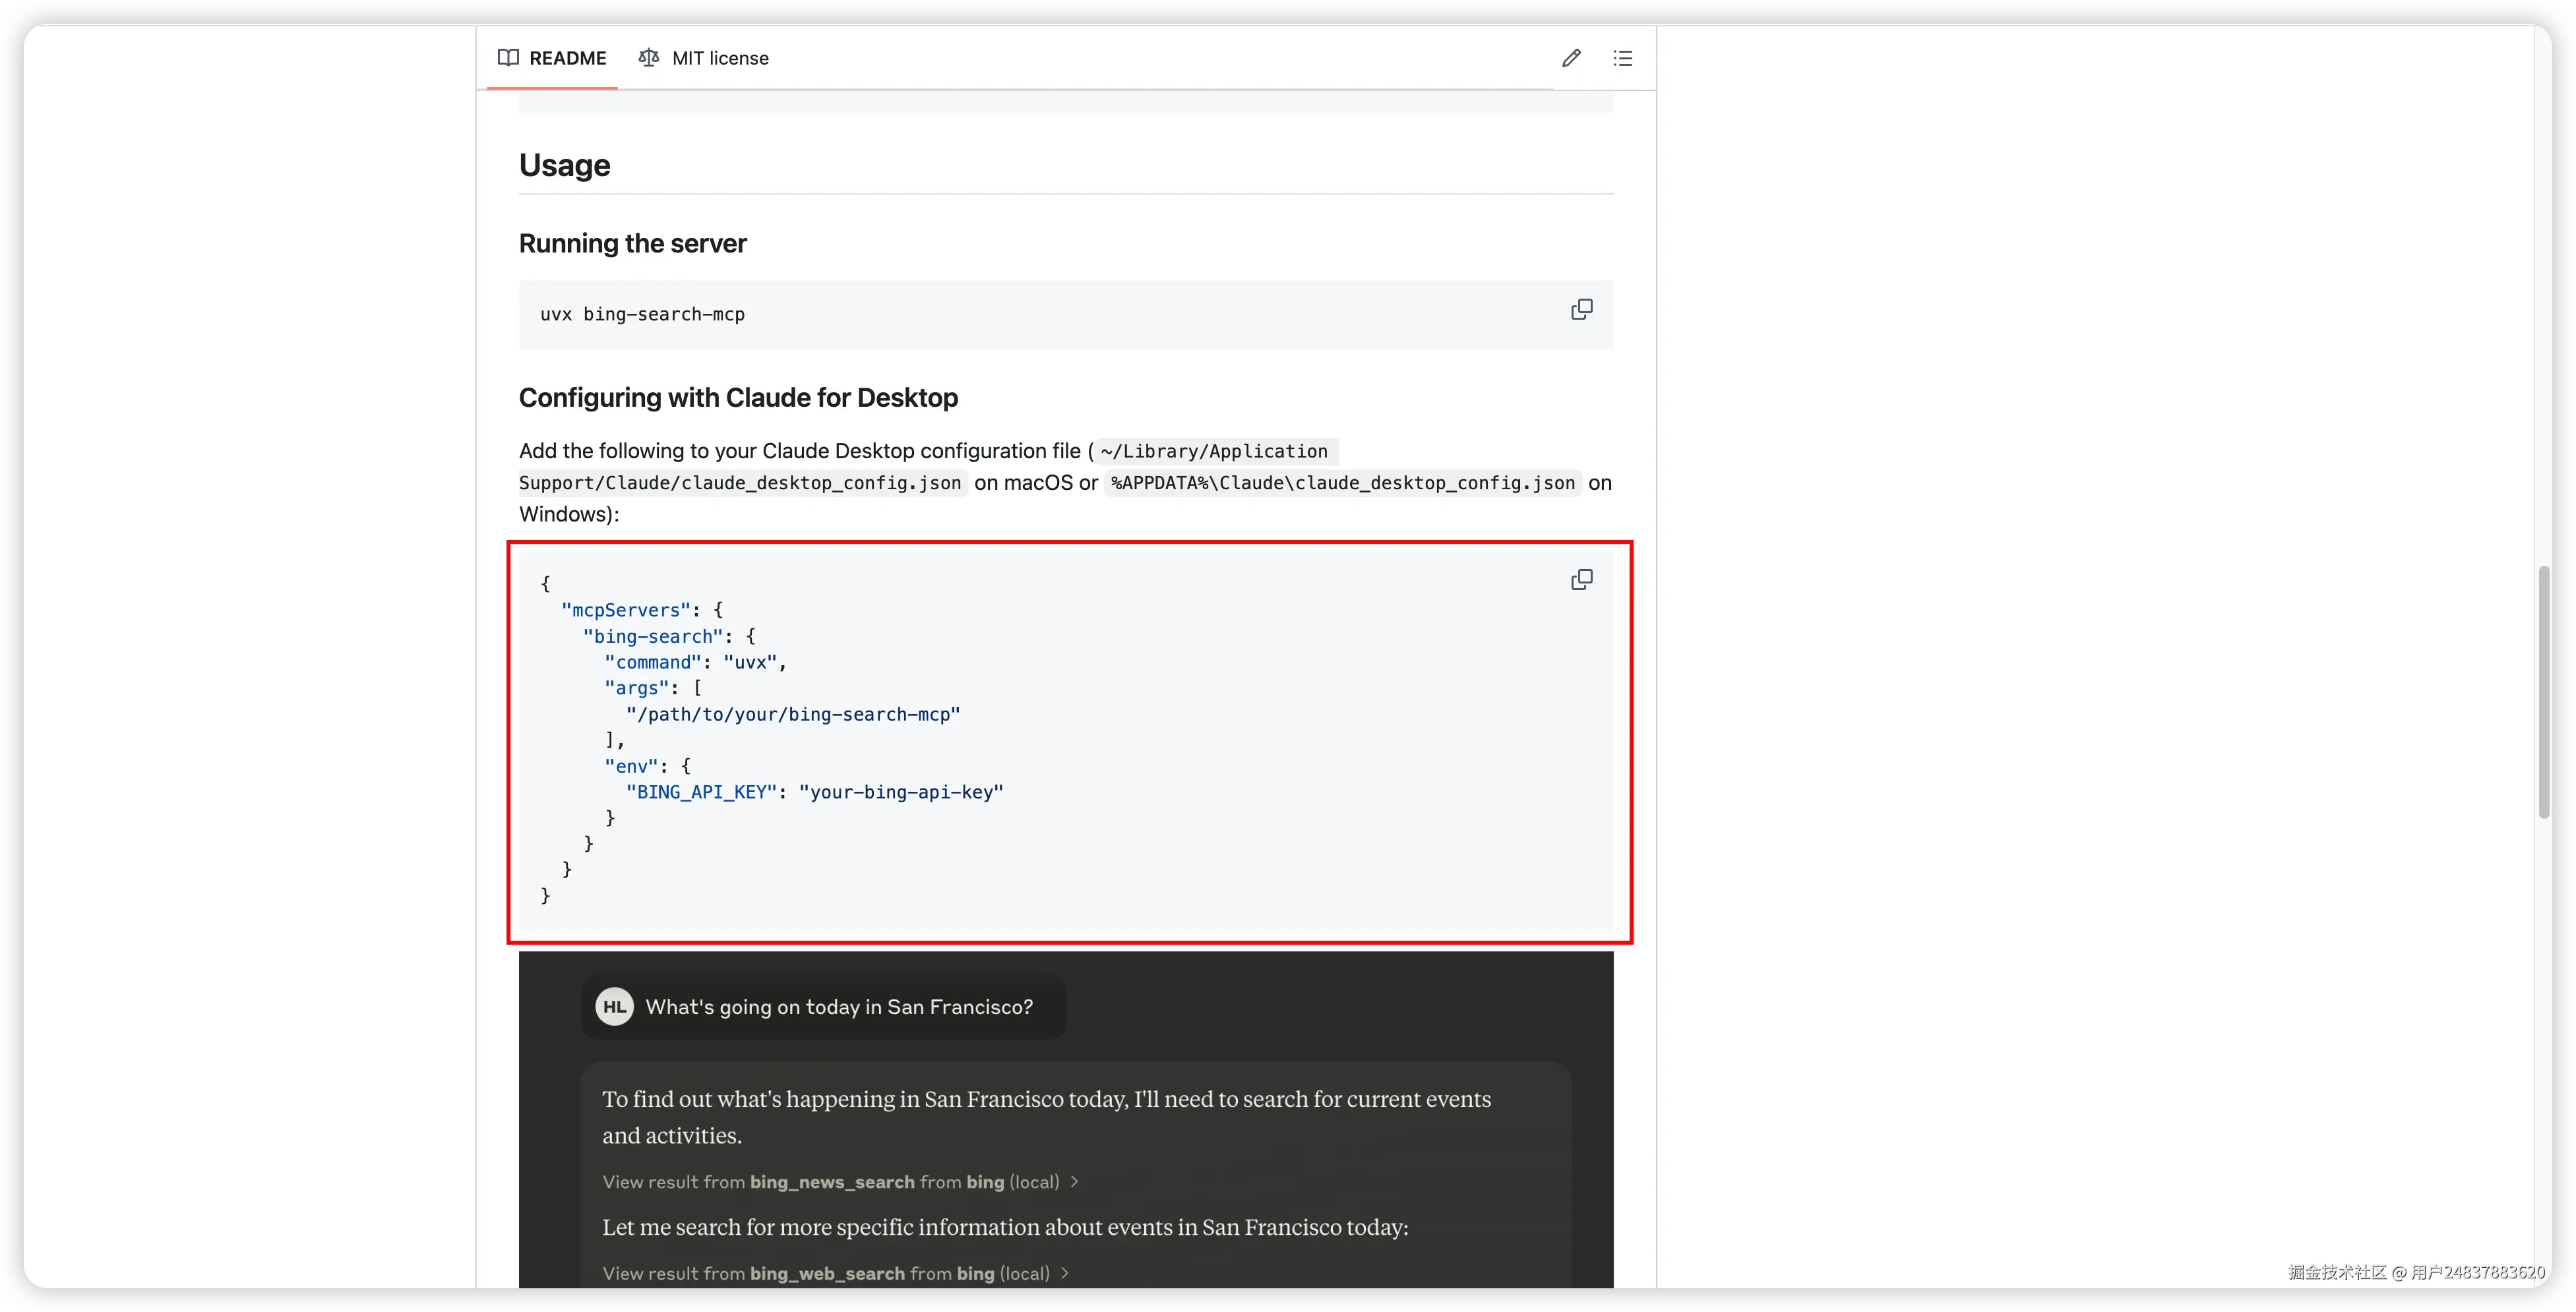
Task: Click Configuring with Claude for Desktop heading
Action: (738, 398)
